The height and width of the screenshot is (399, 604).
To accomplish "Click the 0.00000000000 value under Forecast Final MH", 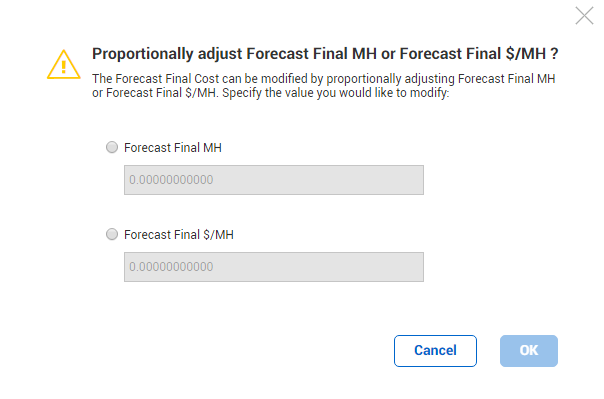I will 171,180.
